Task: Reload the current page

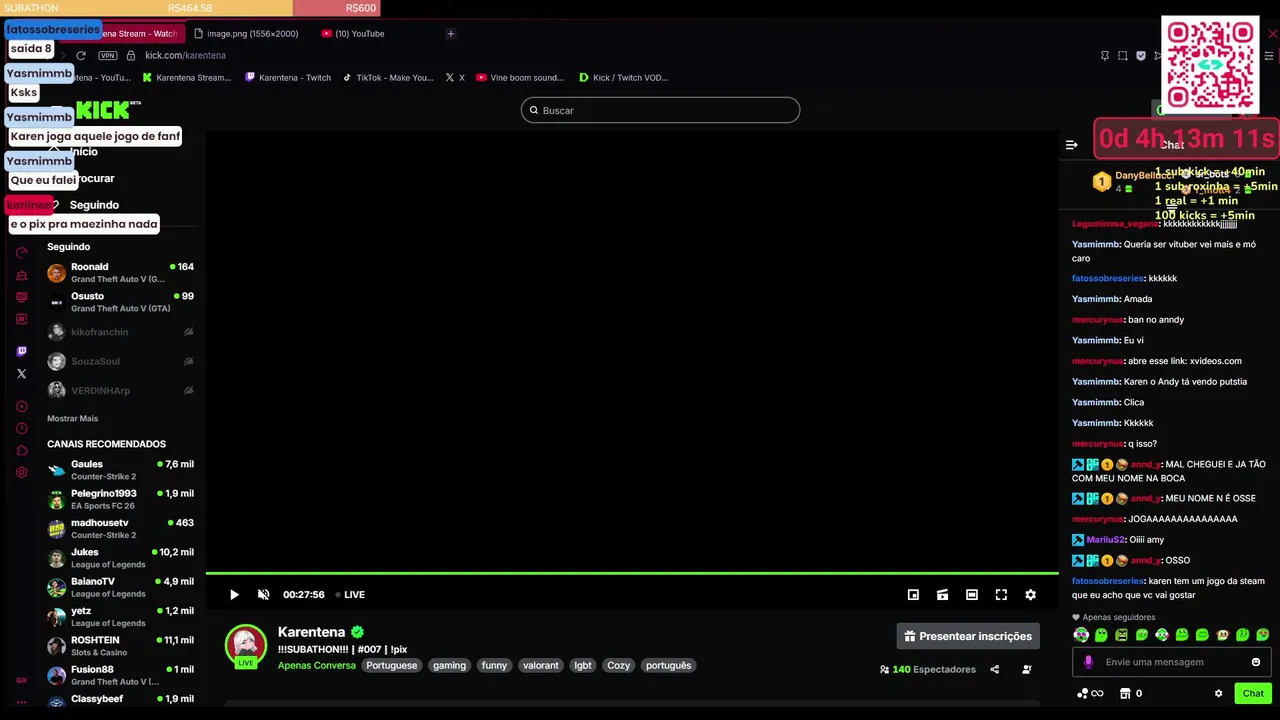Action: pos(81,56)
